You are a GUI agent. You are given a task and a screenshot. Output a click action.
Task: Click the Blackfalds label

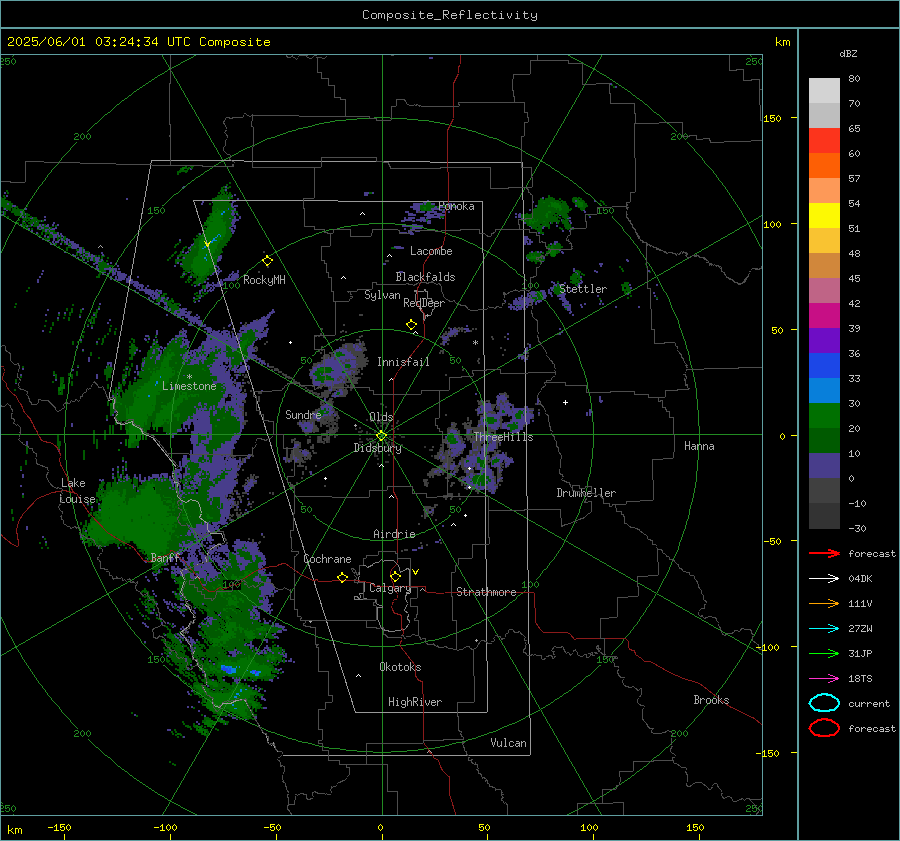pos(425,277)
